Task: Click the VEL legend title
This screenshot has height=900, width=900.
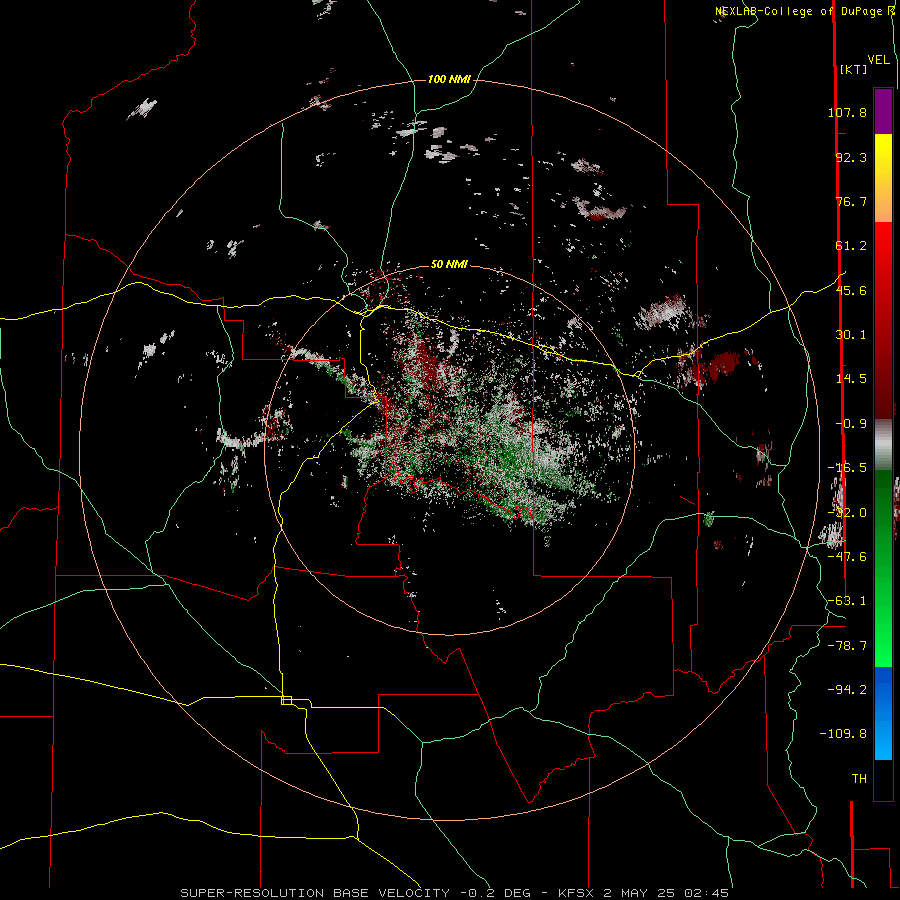Action: 878,59
